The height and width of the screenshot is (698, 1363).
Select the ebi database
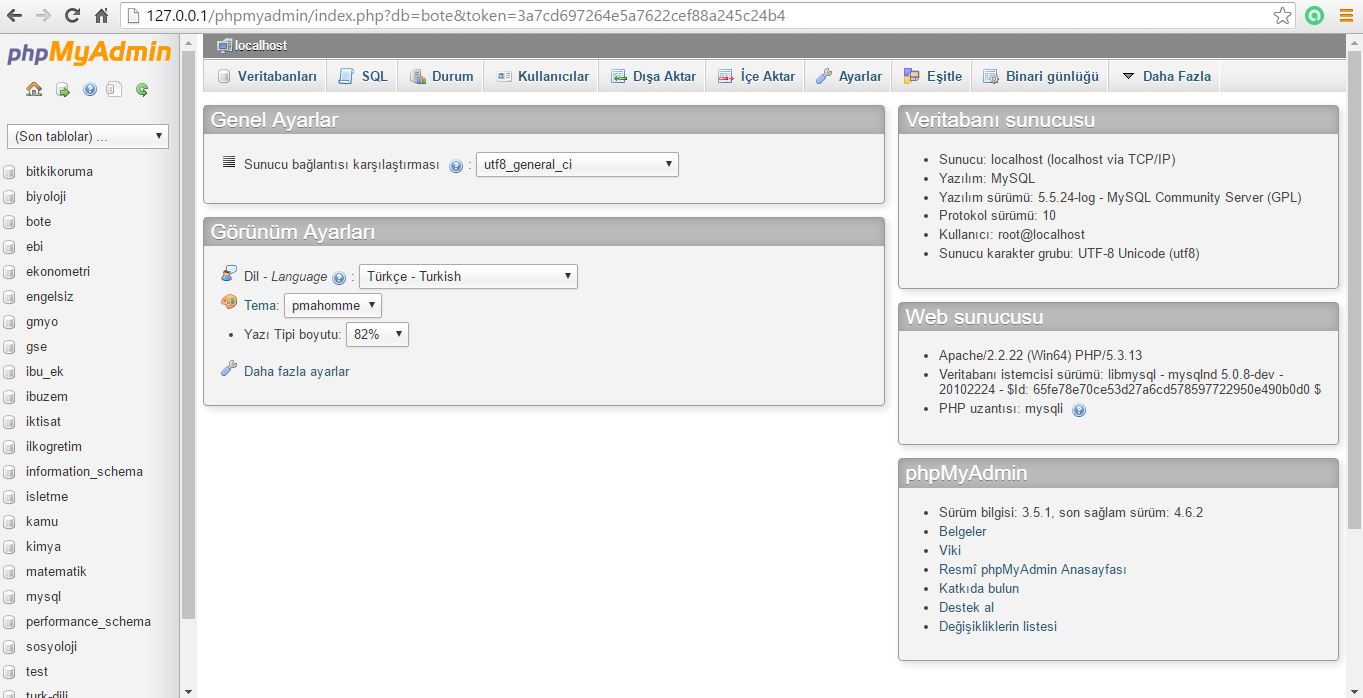pyautogui.click(x=34, y=246)
